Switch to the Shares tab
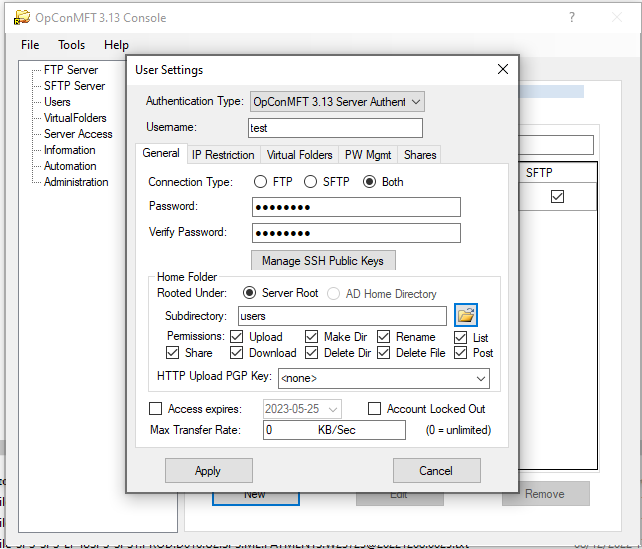642x549 pixels. point(420,155)
